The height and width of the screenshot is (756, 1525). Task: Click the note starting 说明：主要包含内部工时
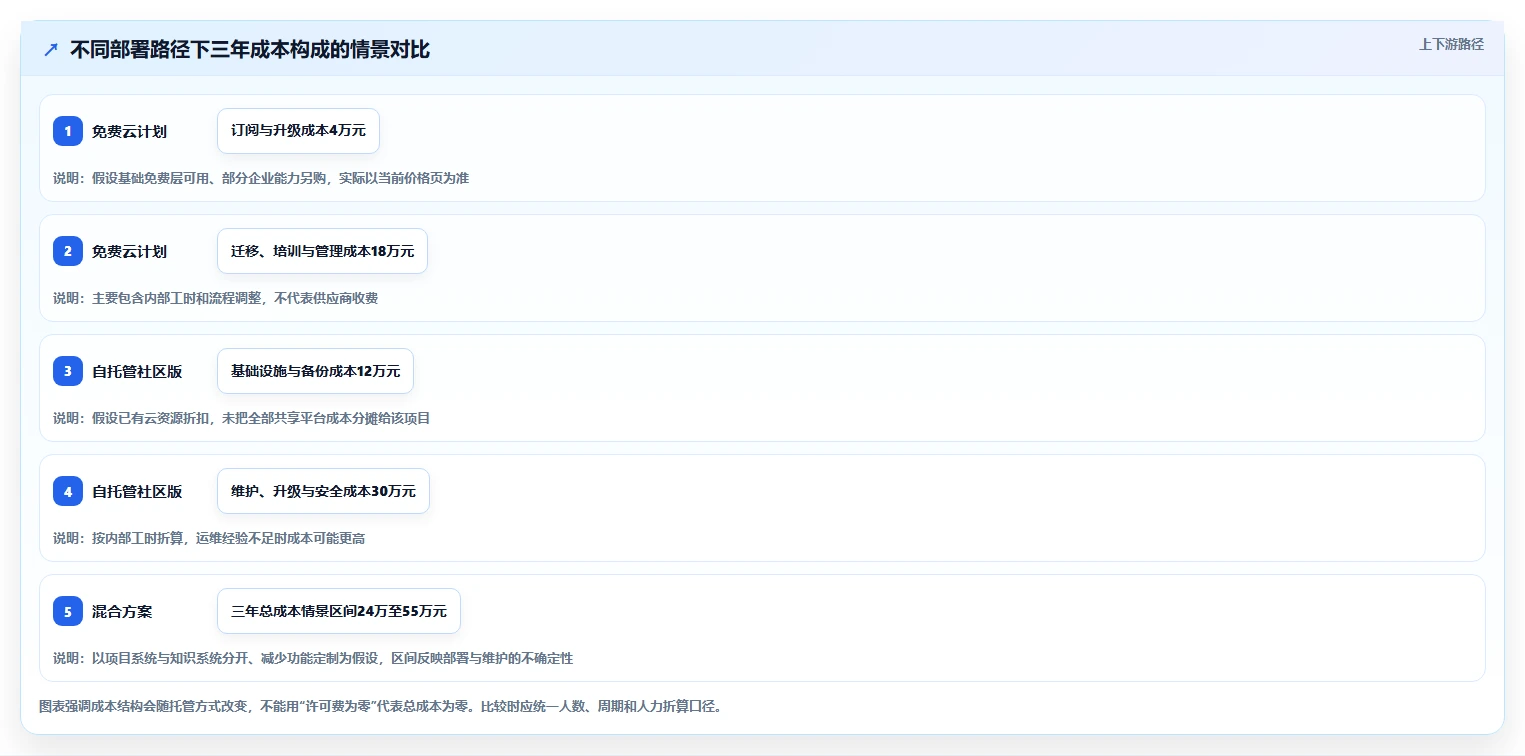216,298
